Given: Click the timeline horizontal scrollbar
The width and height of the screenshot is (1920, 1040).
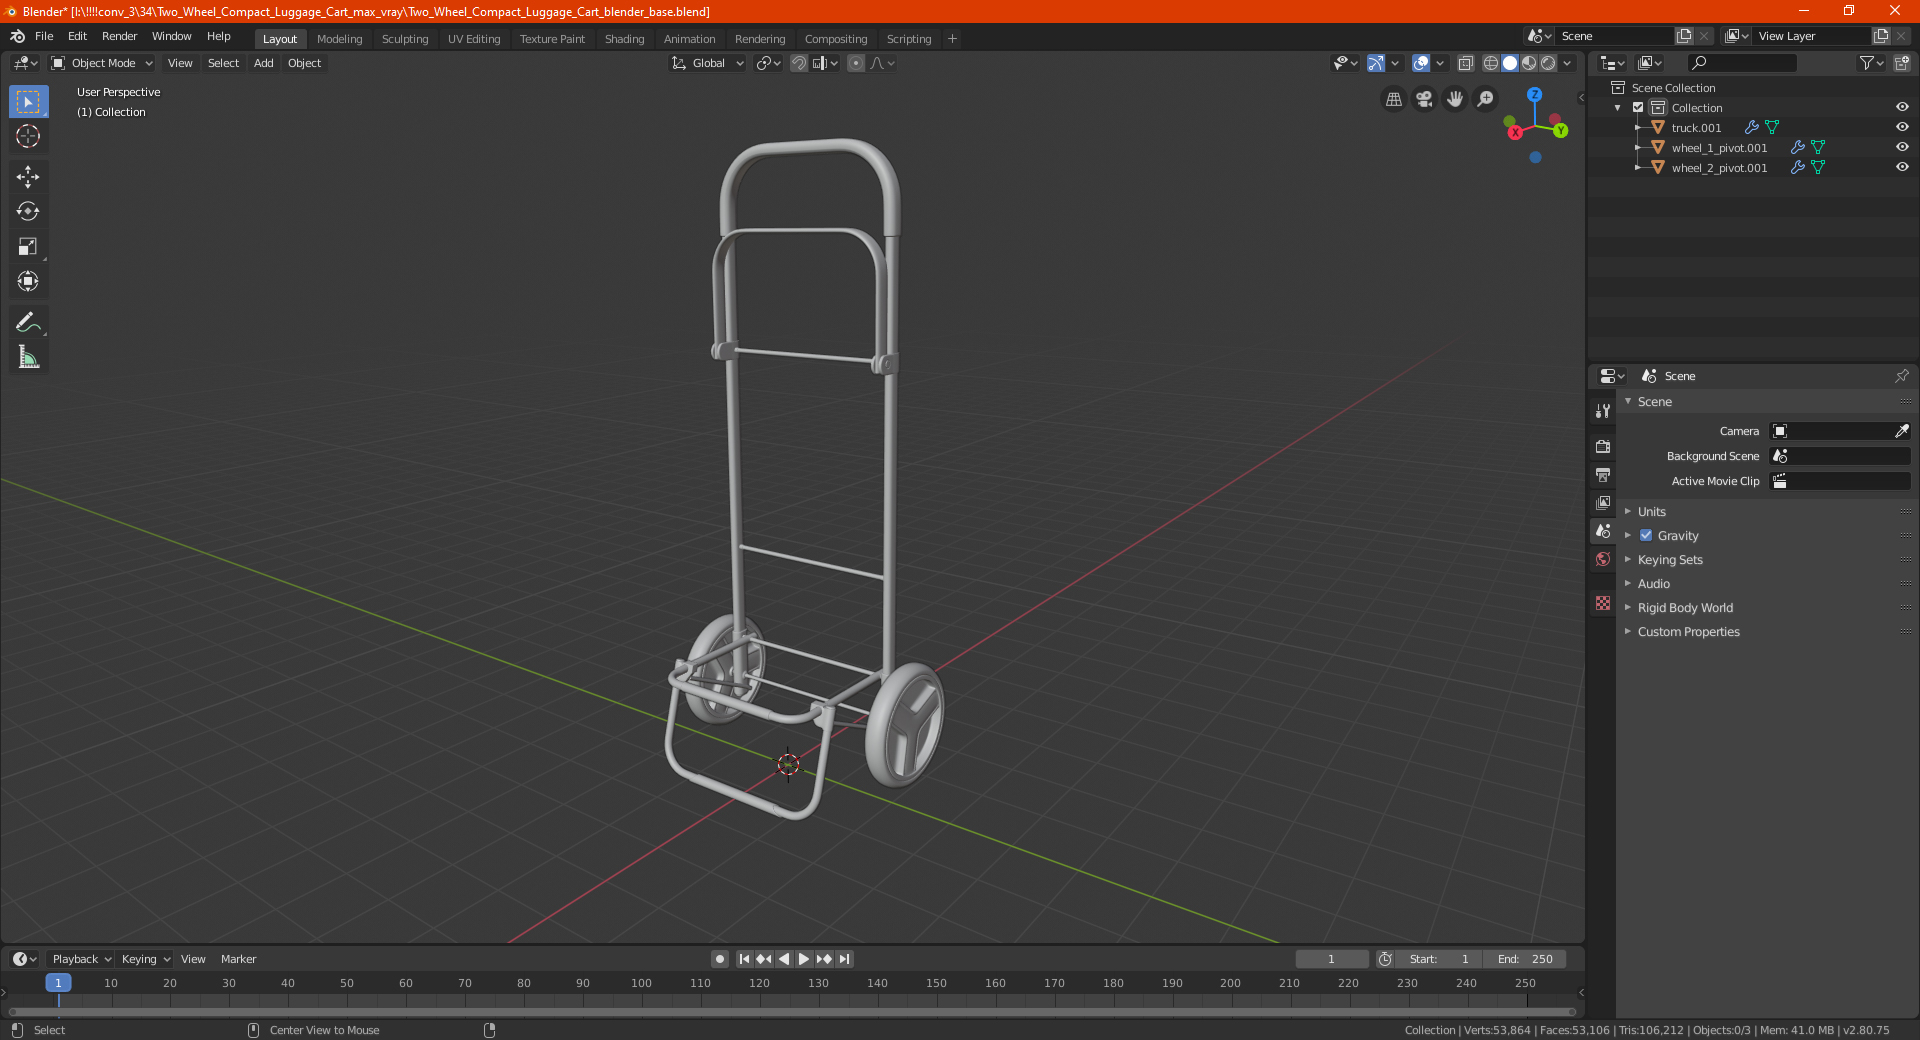Looking at the screenshot, I should coord(791,1012).
